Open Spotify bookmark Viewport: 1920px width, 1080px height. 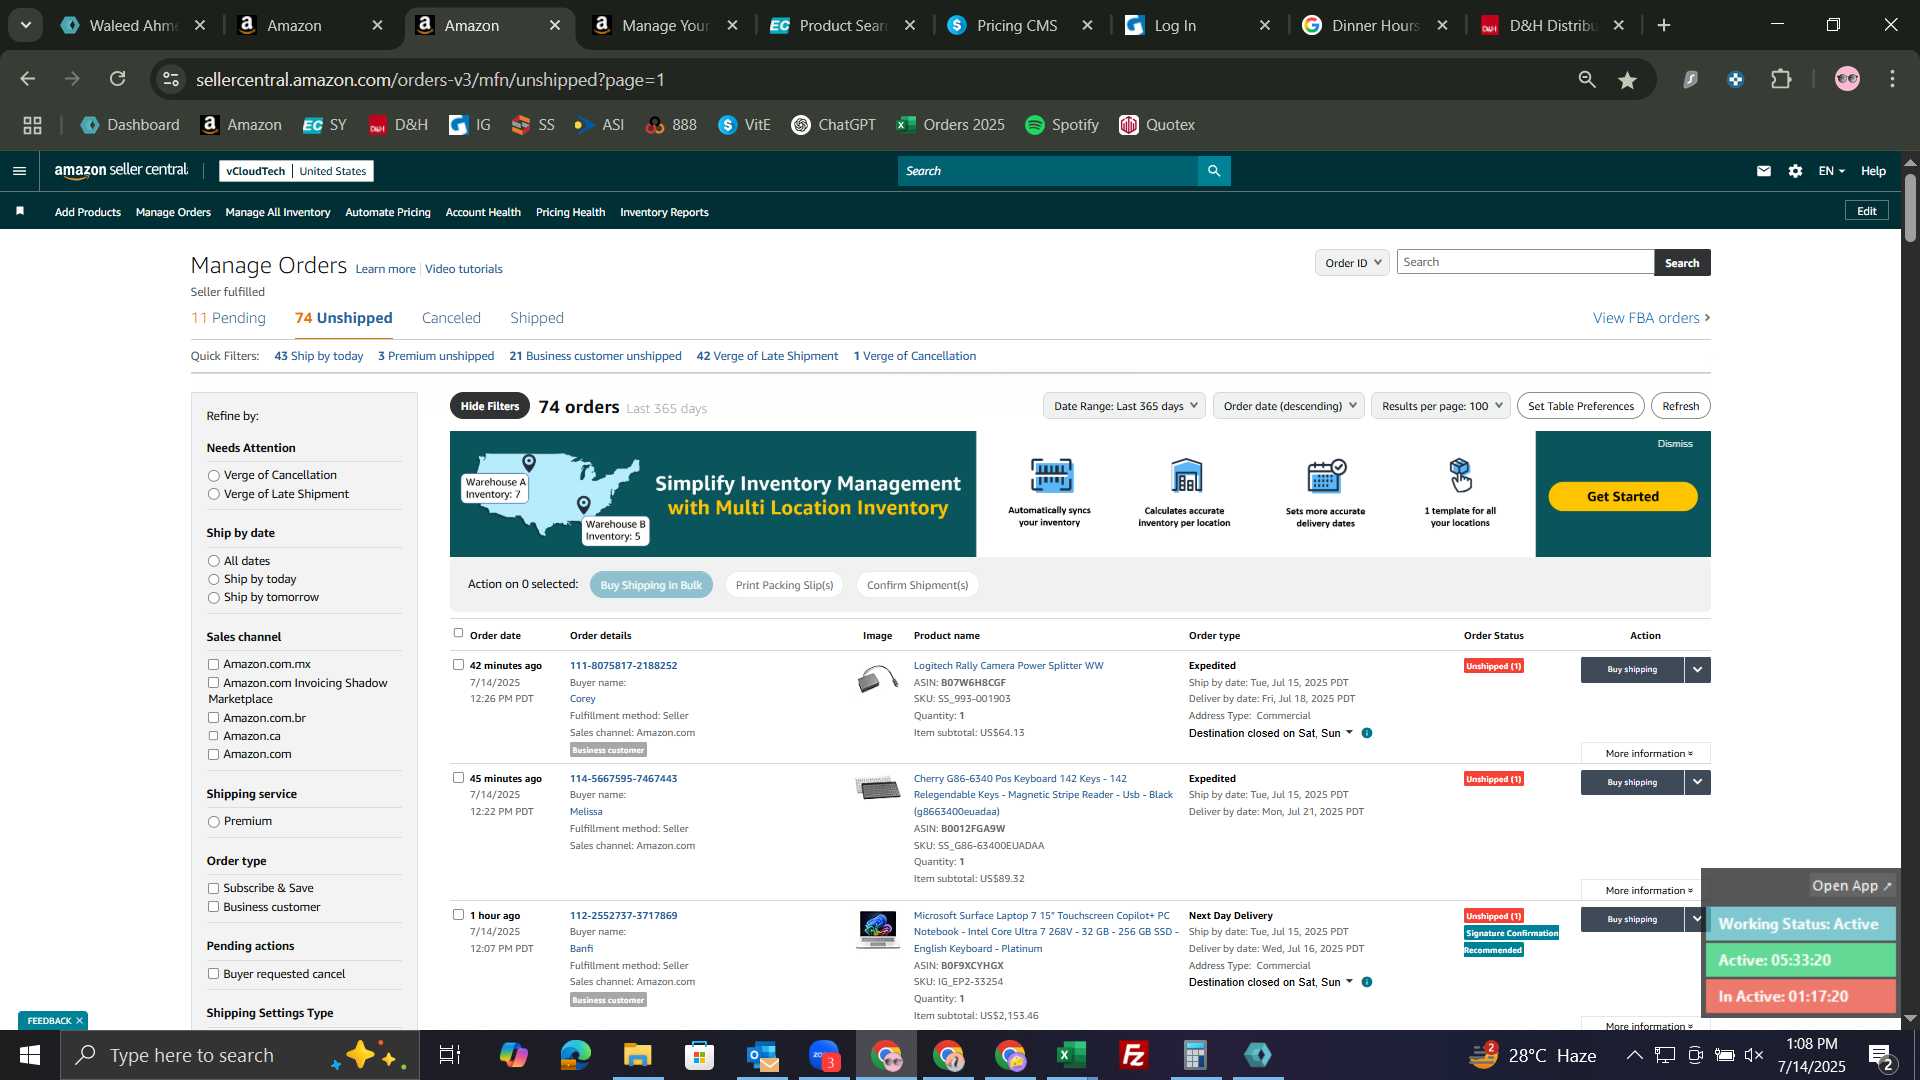tap(1062, 125)
